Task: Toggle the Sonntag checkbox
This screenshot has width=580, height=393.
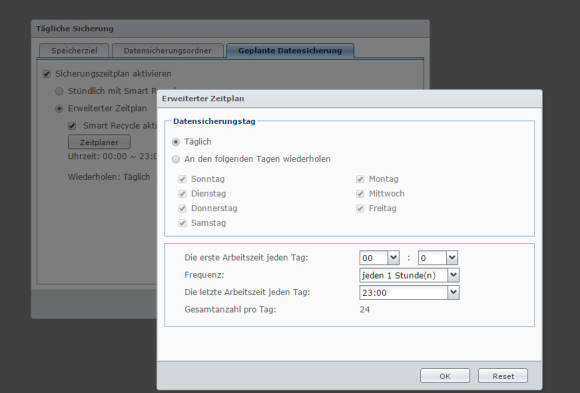Action: (182, 179)
